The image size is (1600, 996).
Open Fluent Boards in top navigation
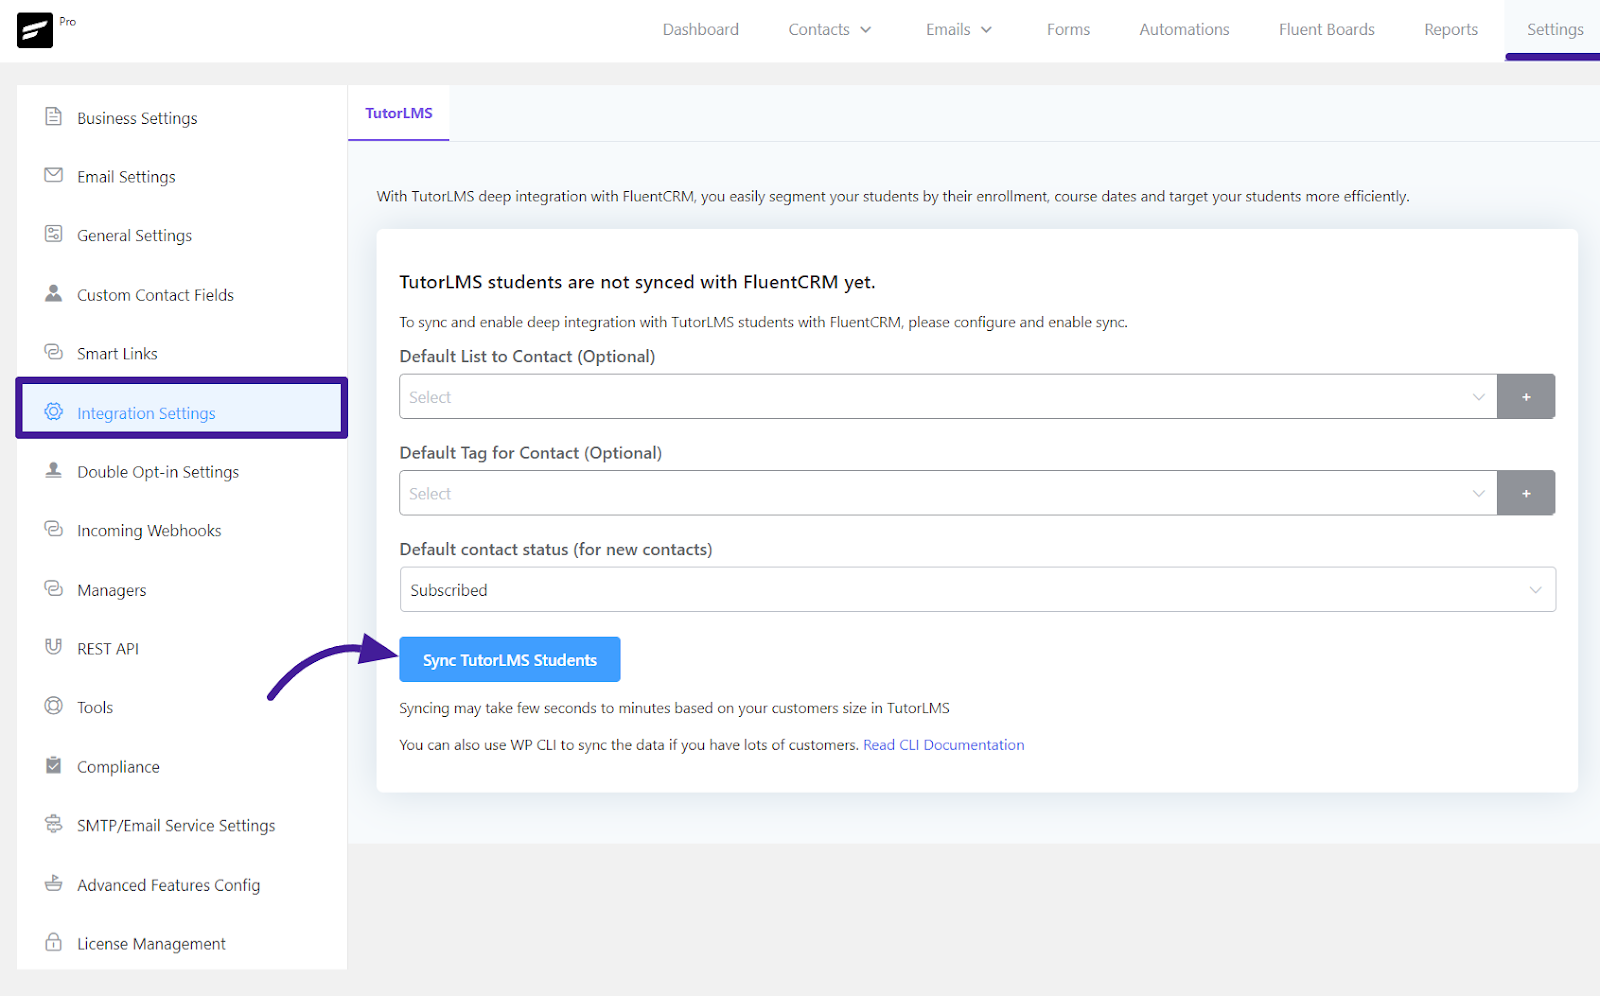click(1327, 30)
